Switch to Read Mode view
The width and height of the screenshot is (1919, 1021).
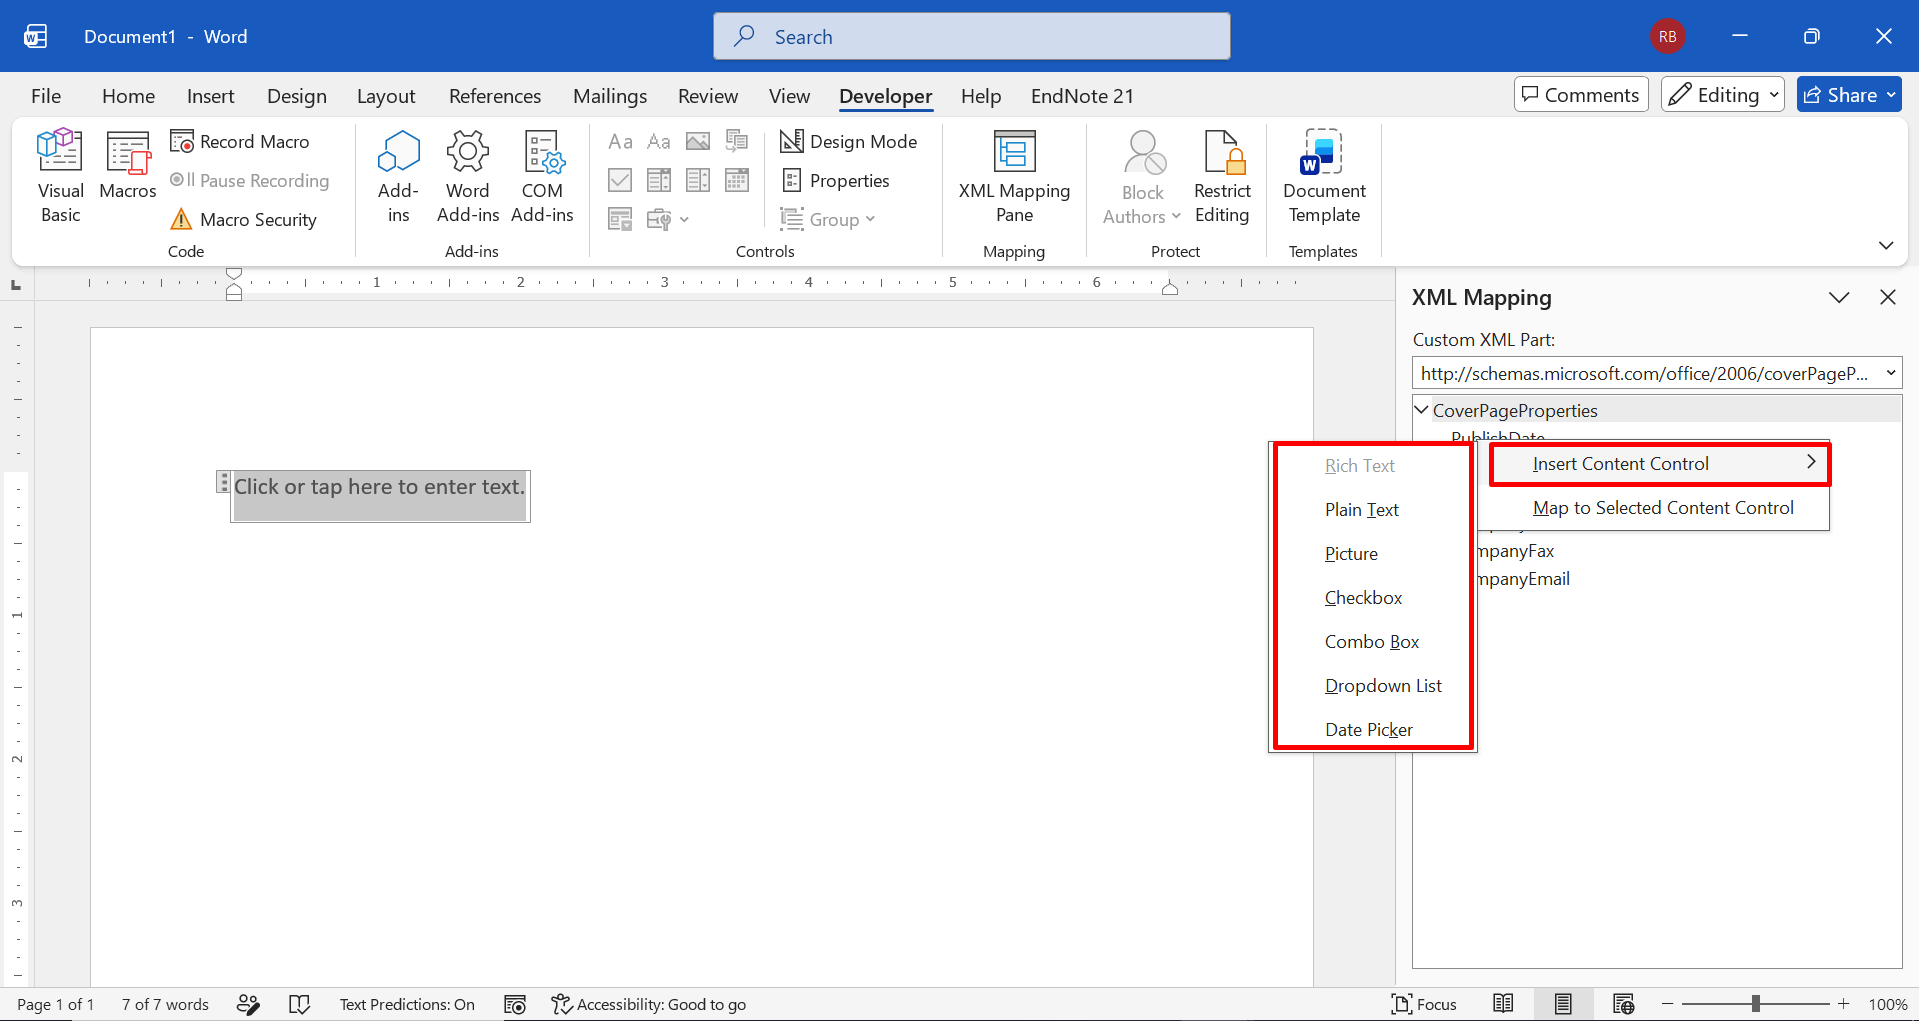coord(1503,1004)
